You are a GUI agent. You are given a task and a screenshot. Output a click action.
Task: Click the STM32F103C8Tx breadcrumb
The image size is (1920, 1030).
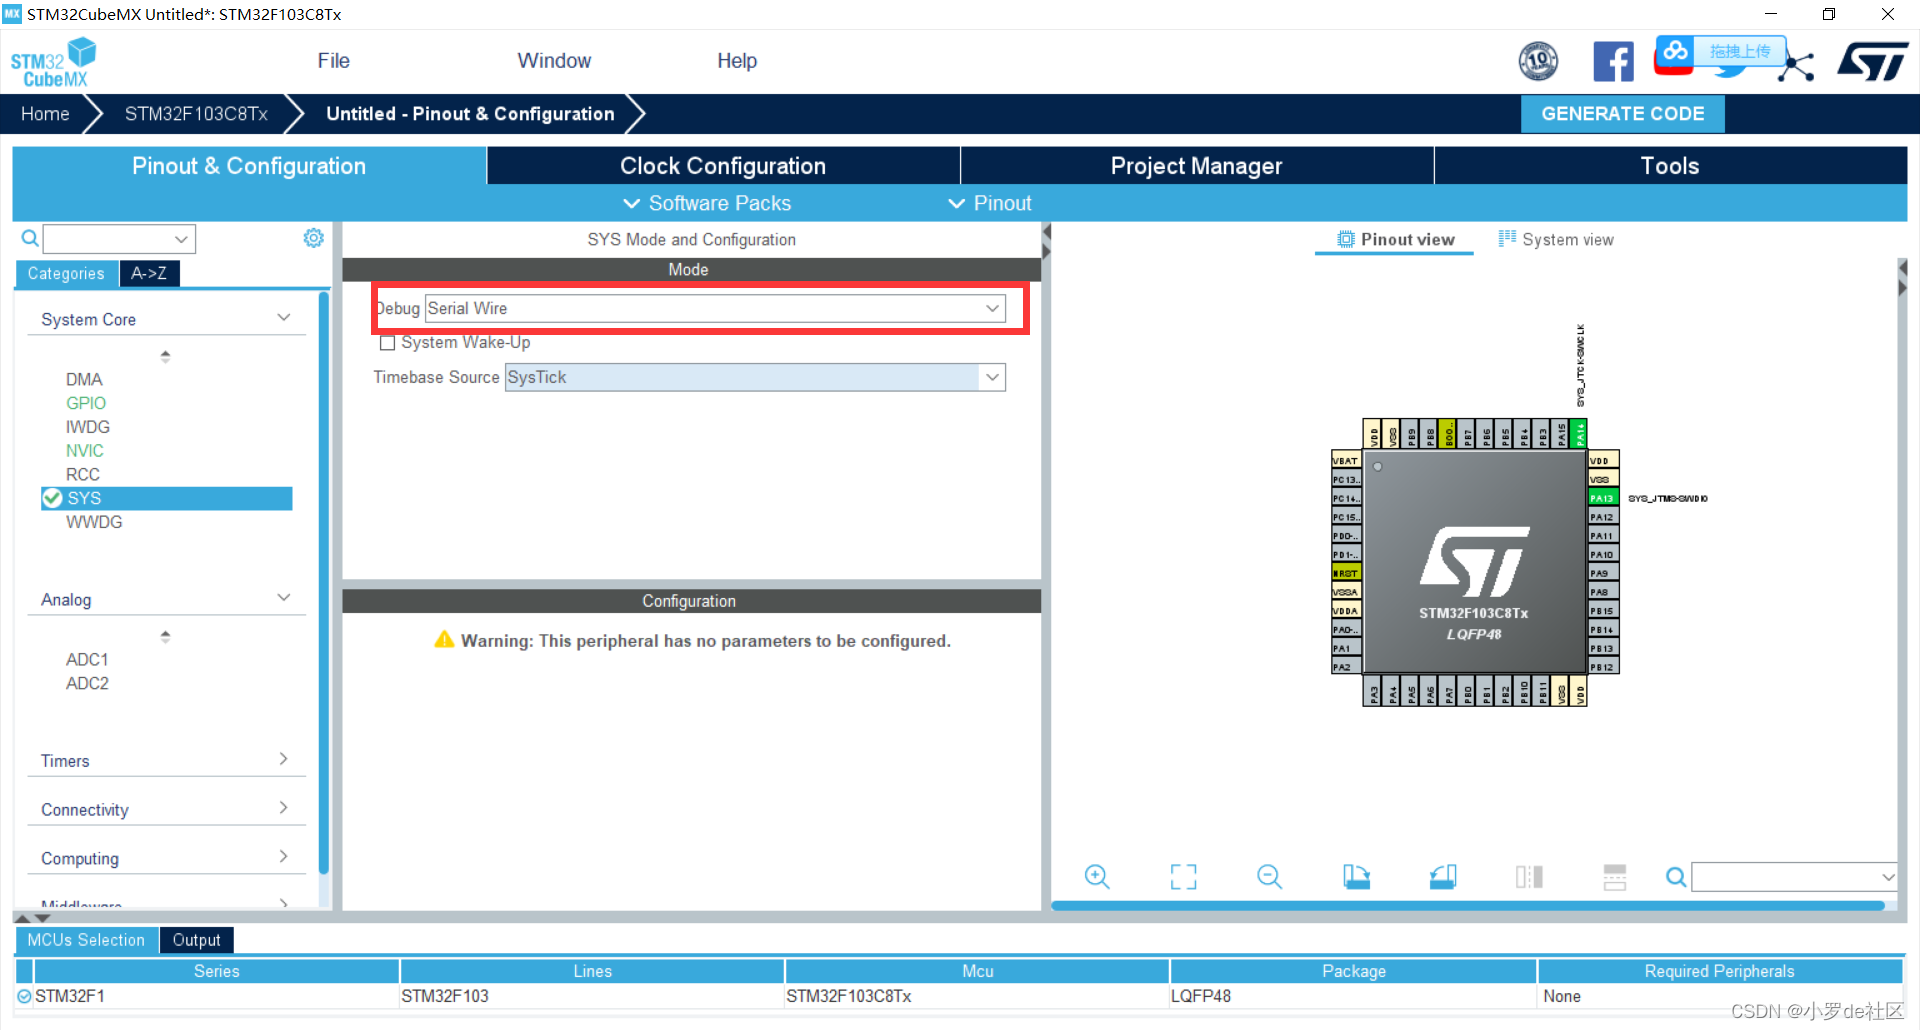[196, 114]
